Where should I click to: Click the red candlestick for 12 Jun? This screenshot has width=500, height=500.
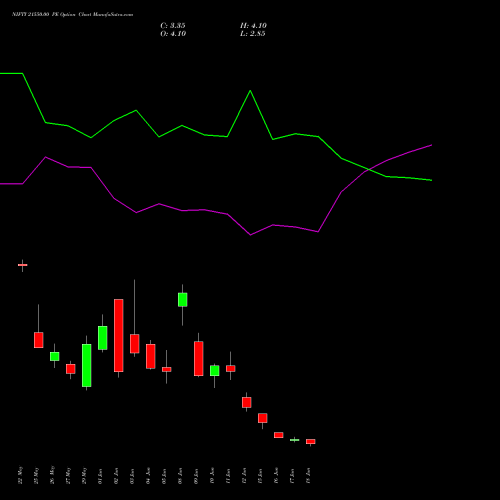247,402
